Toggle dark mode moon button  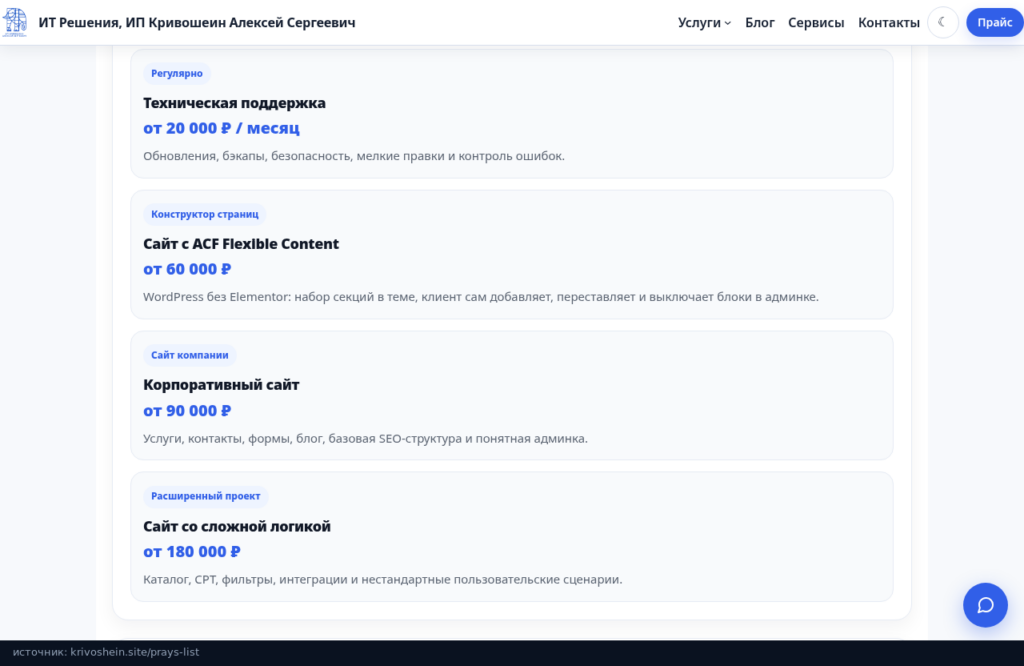click(x=942, y=22)
